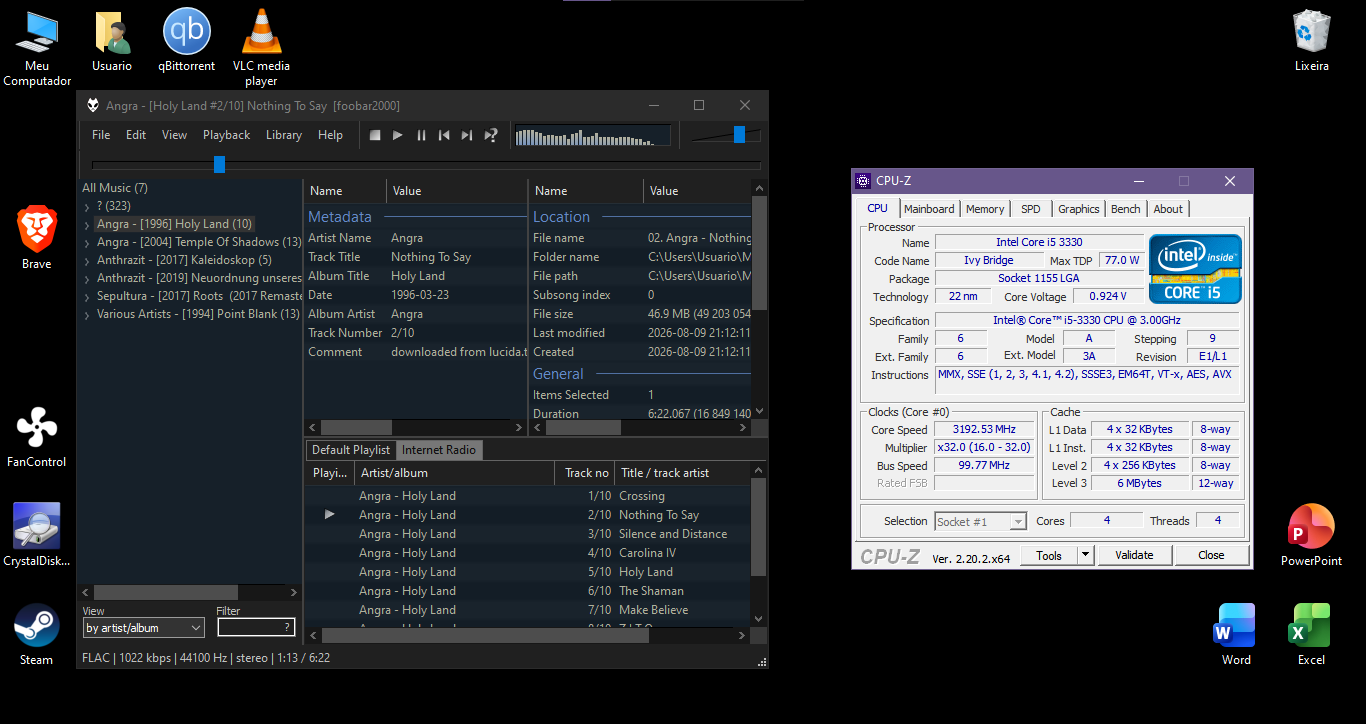This screenshot has height=724, width=1366.
Task: Expand Anthrazit - [2017] Kaleidoskop node
Action: (x=87, y=261)
